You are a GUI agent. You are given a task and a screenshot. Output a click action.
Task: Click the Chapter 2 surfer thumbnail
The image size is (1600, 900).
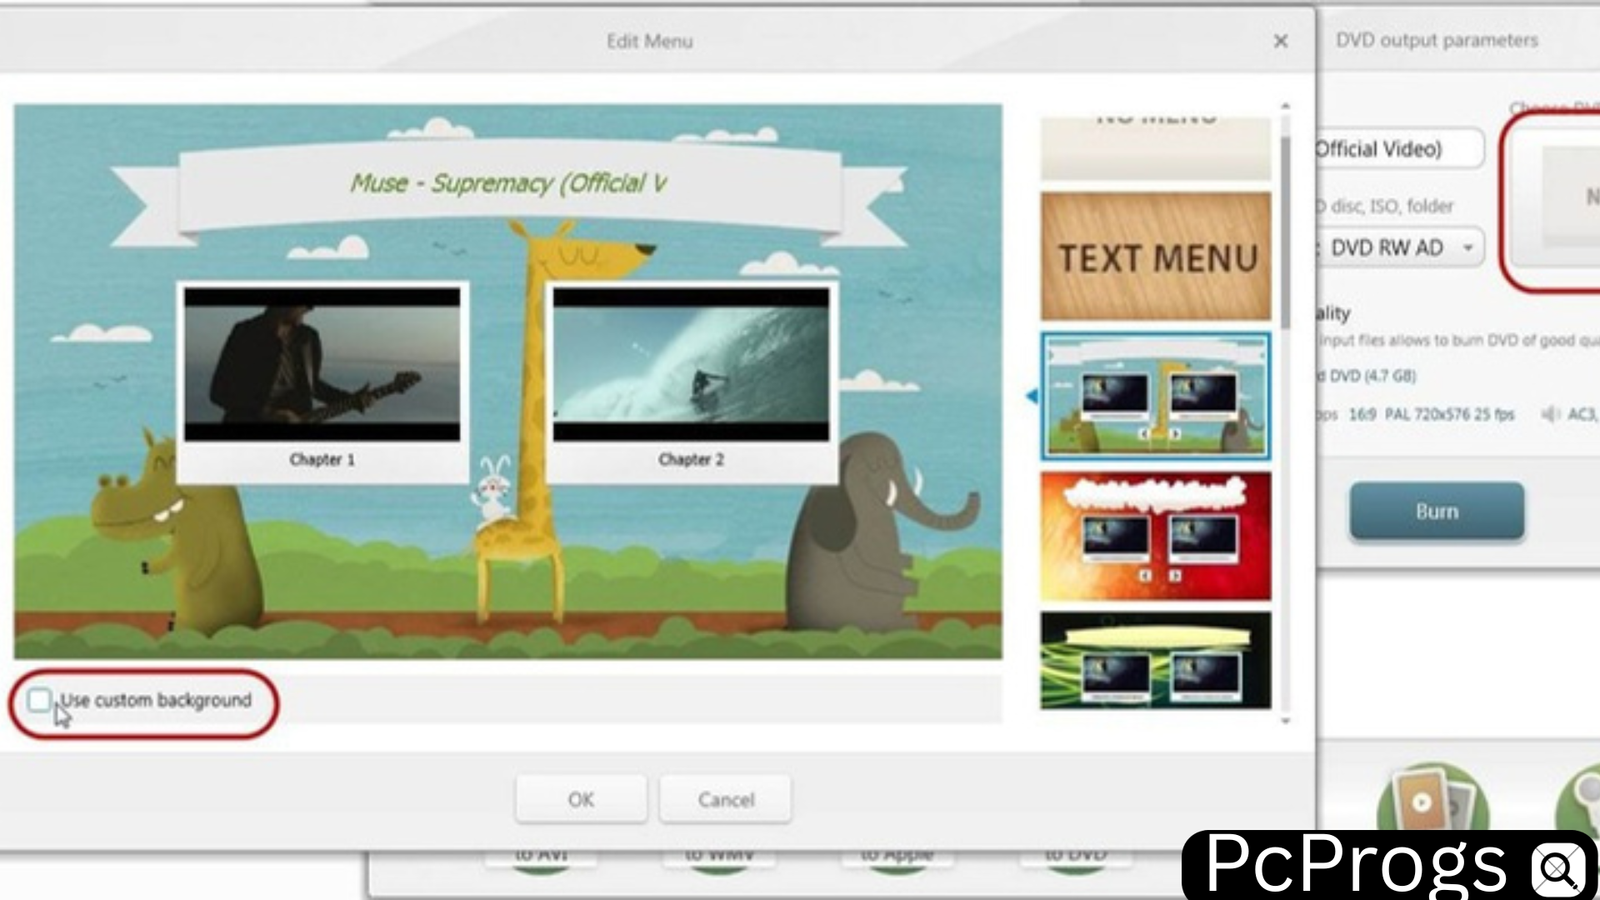(691, 365)
